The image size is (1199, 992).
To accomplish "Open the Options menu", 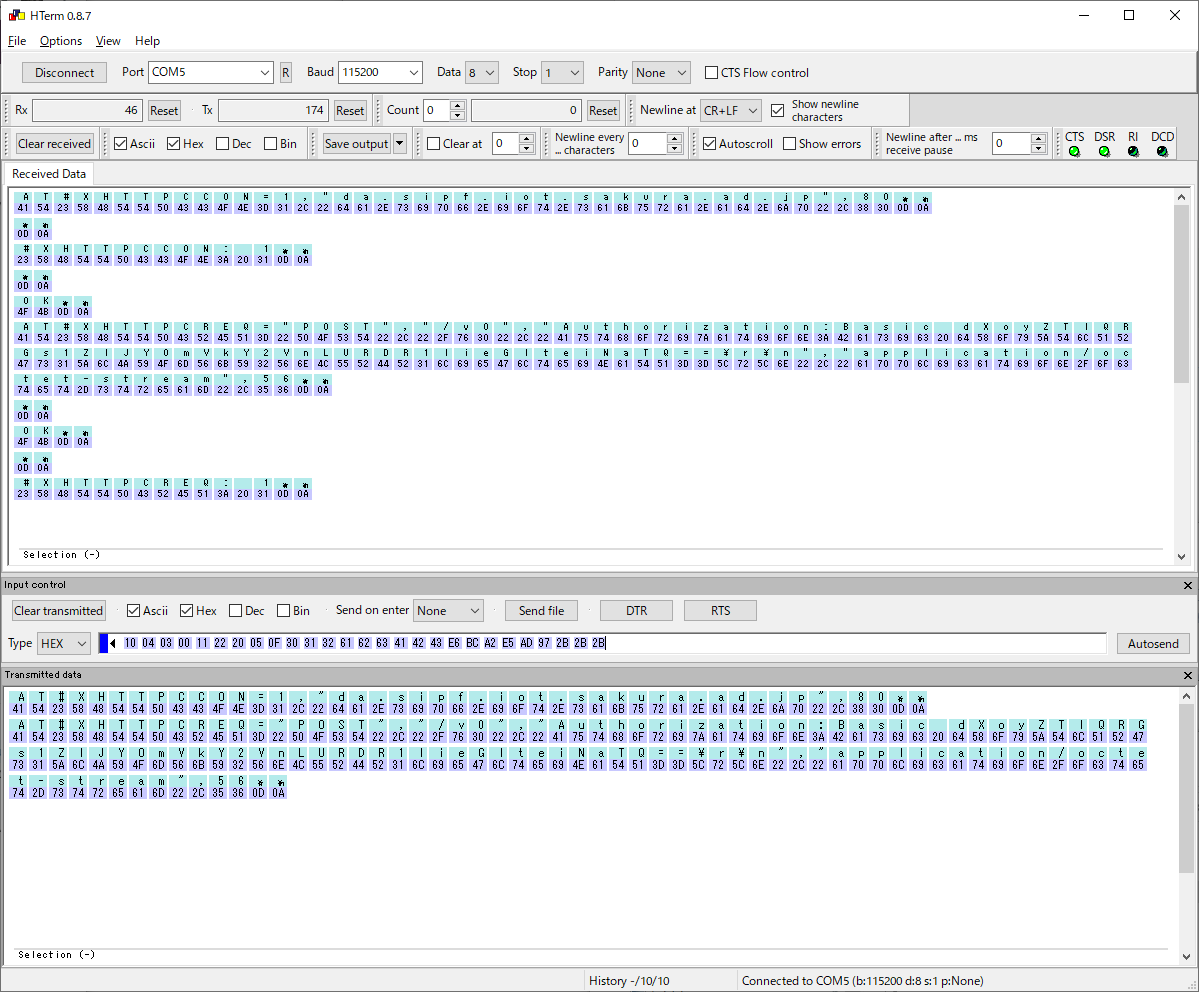I will tap(61, 41).
